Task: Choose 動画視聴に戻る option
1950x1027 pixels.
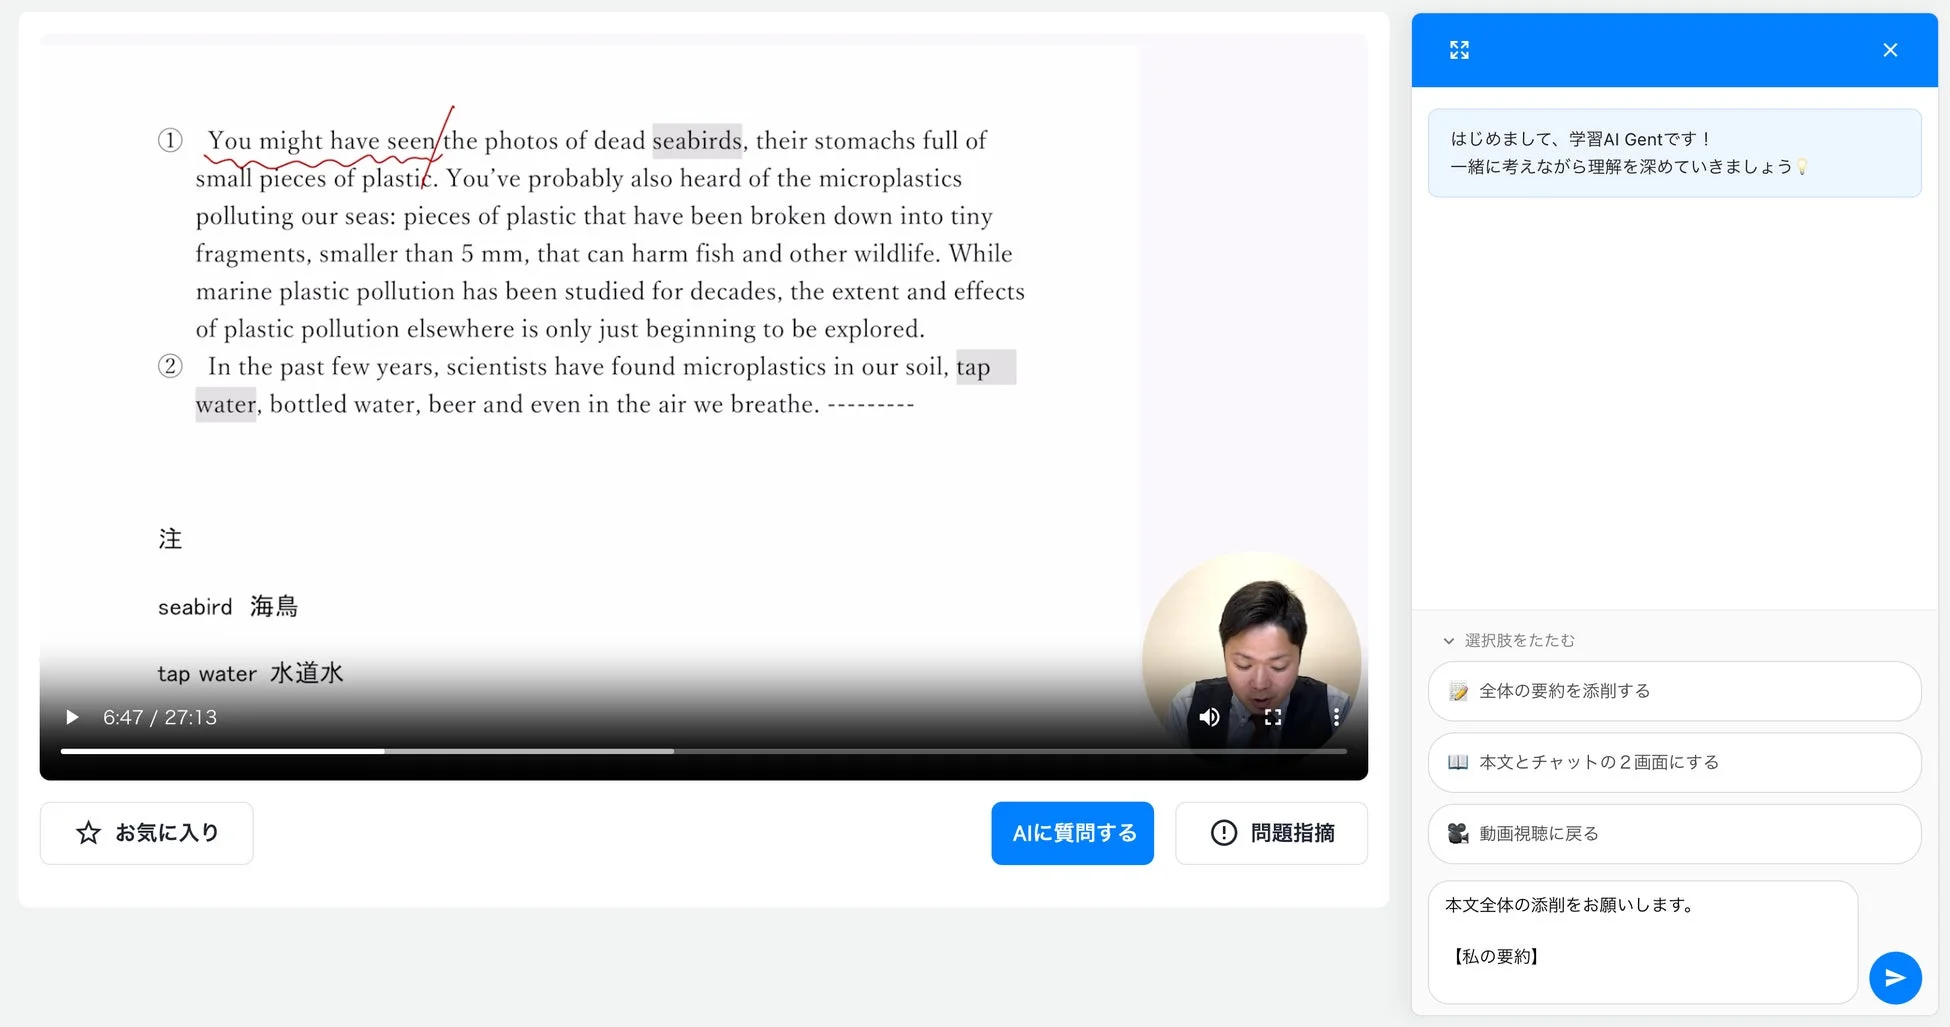Action: [1675, 834]
